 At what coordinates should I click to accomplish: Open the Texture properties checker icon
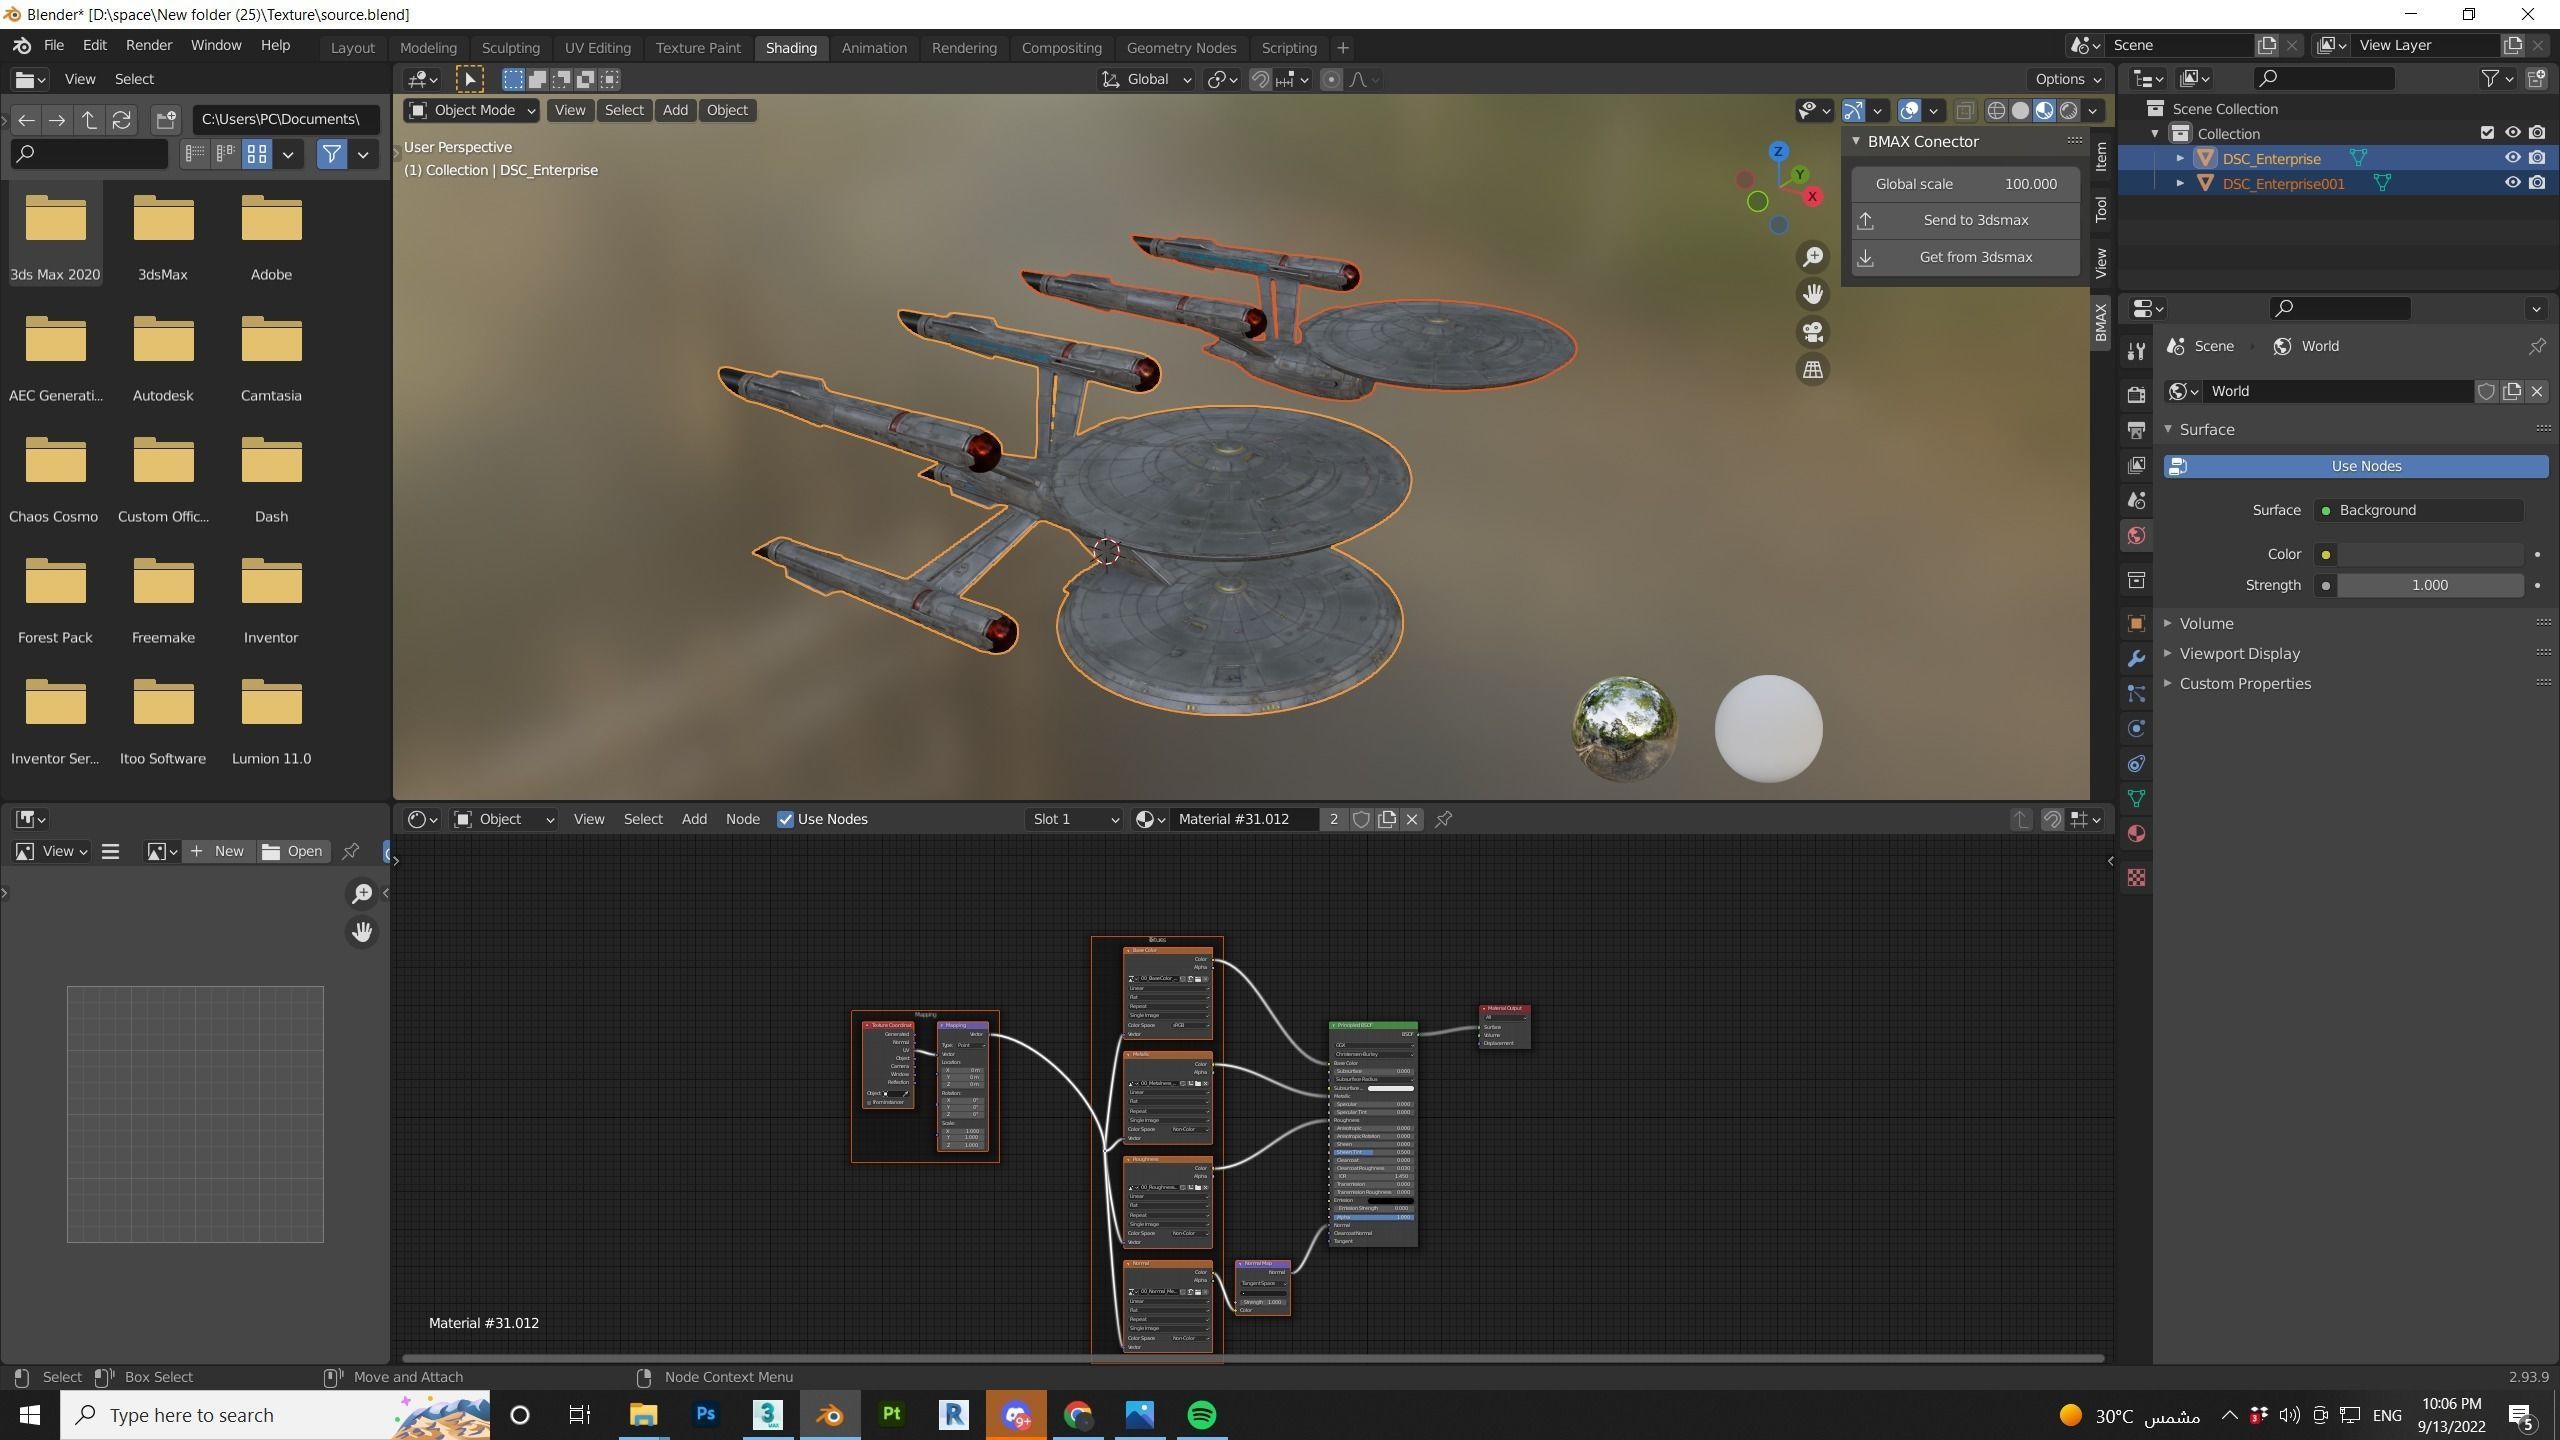[x=2136, y=878]
